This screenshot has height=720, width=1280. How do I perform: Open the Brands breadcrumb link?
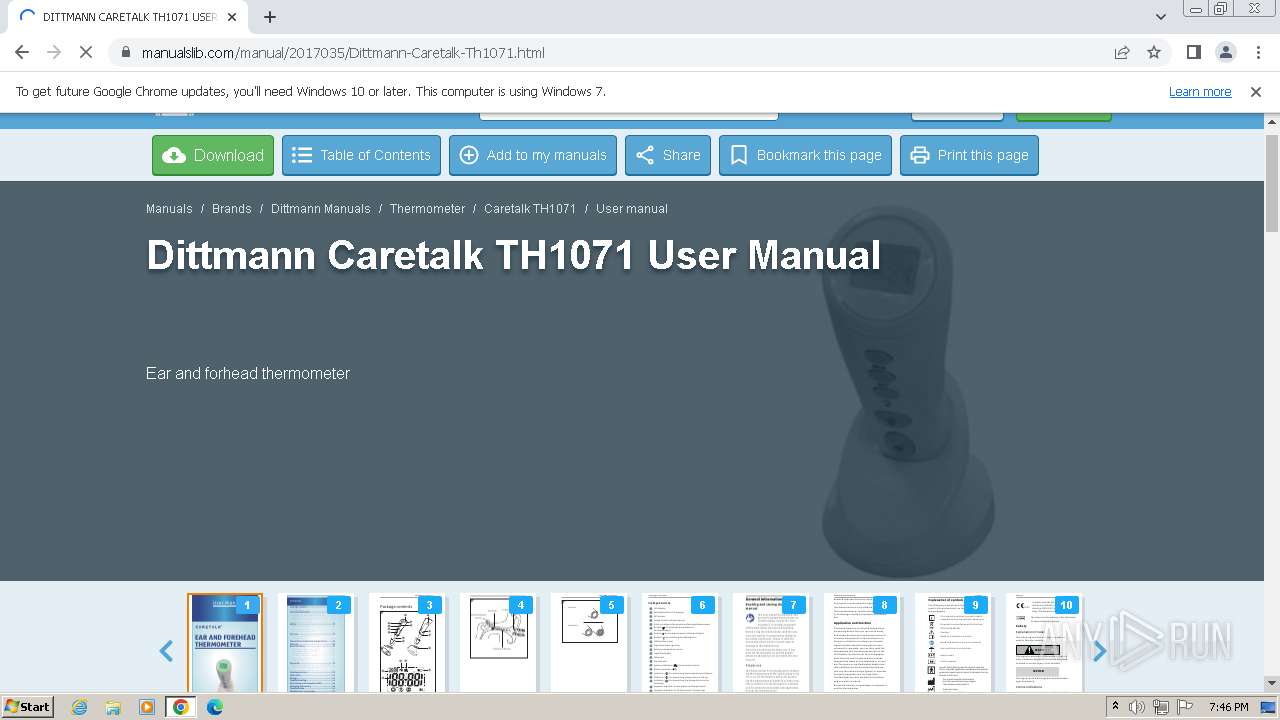coord(232,209)
